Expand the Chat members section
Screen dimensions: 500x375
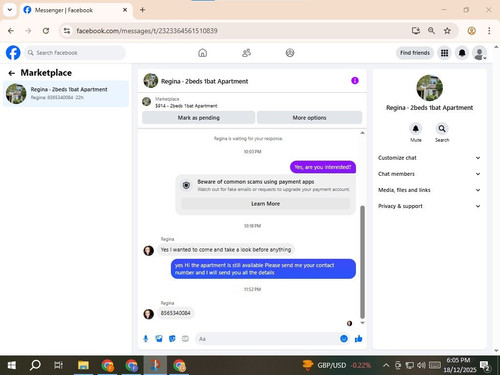[429, 174]
